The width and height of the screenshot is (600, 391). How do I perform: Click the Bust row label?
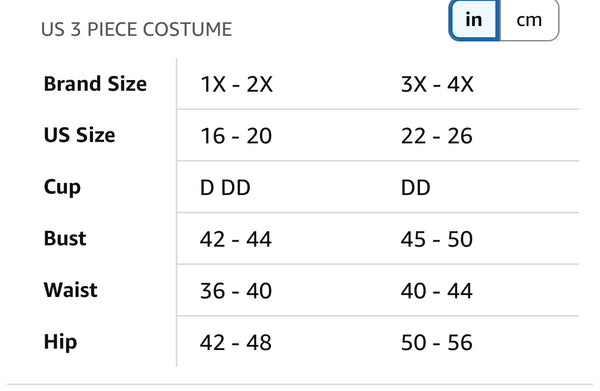click(x=65, y=238)
